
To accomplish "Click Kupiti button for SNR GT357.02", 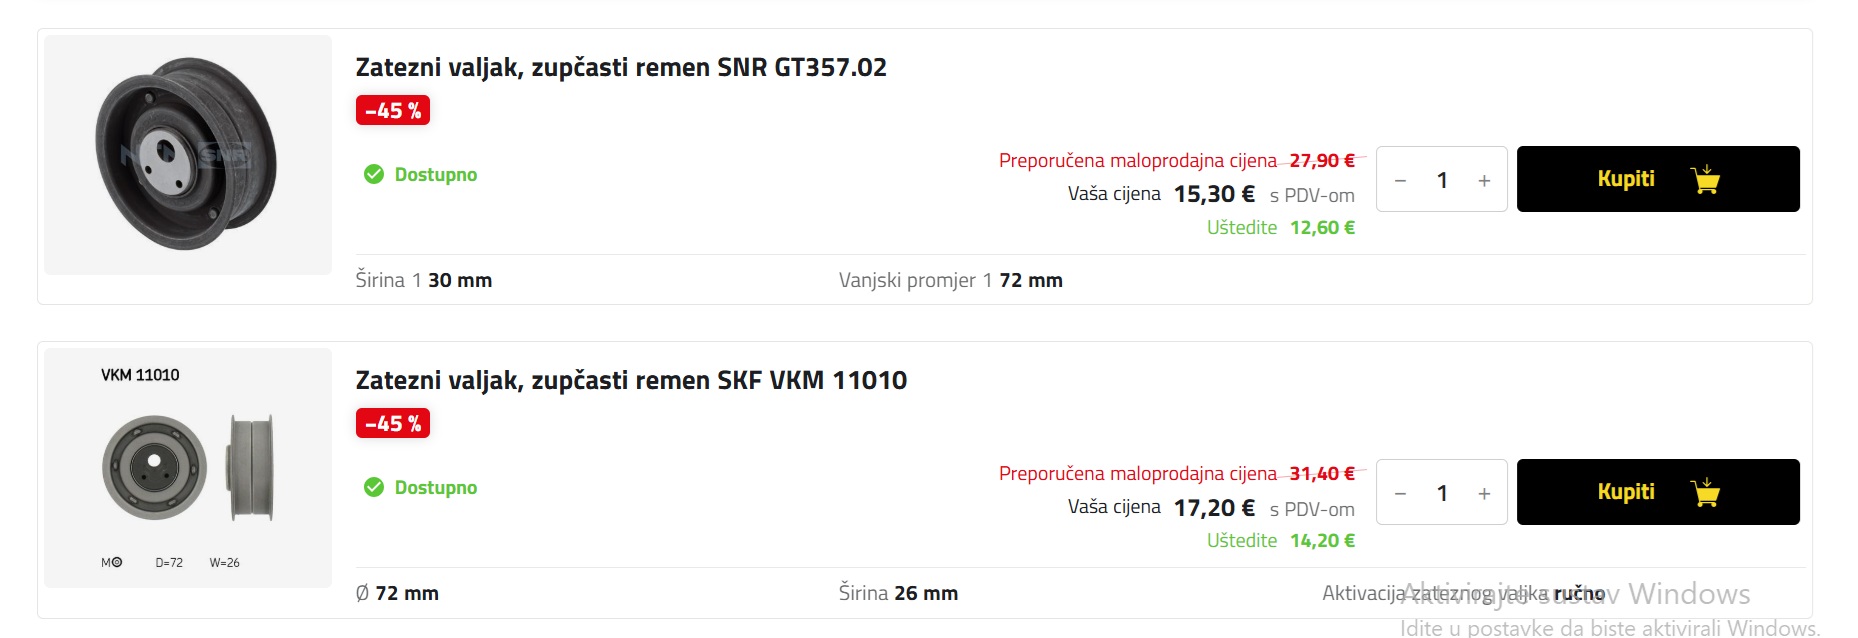I will [x=1658, y=179].
